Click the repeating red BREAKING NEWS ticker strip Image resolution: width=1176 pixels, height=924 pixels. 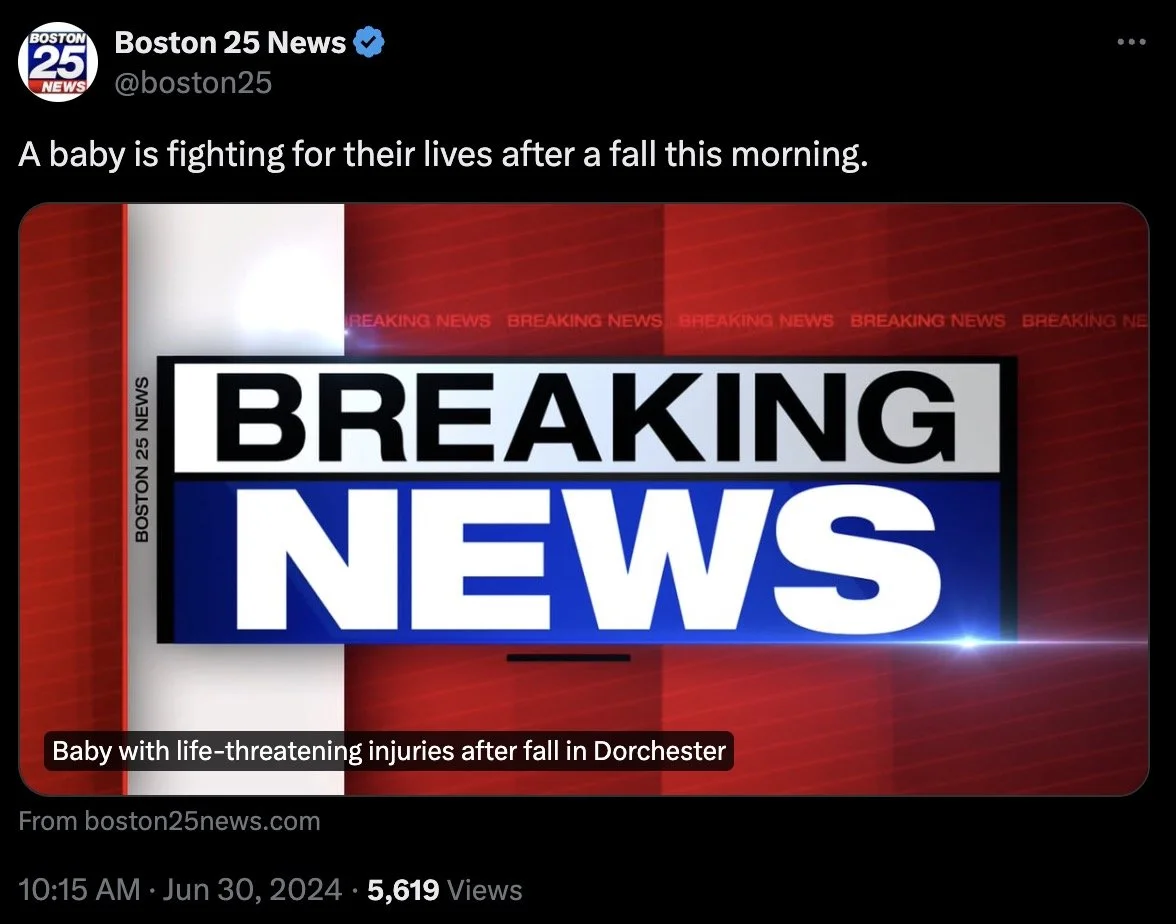coord(746,321)
